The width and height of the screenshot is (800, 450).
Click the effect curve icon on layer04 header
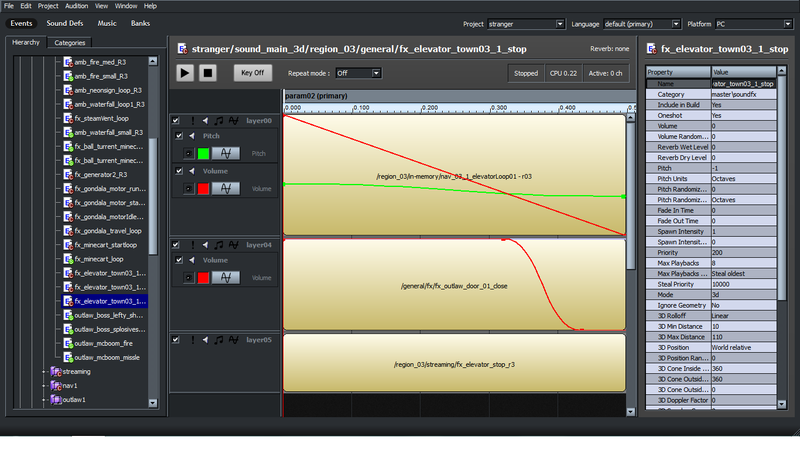coord(234,245)
